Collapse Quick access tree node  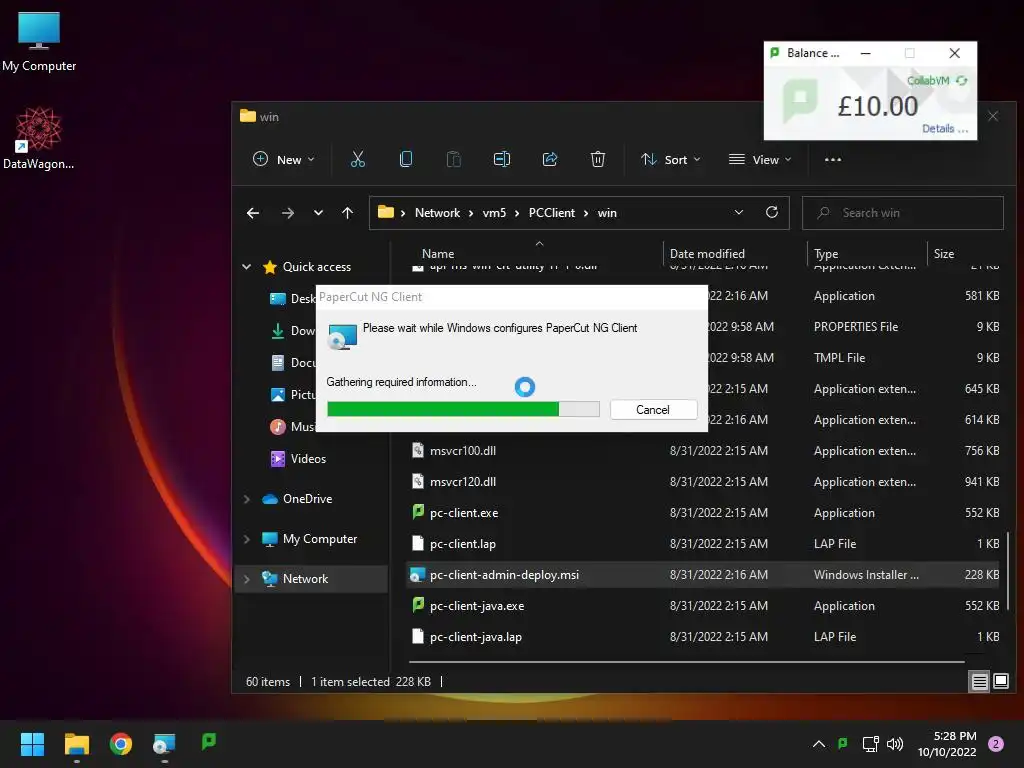pyautogui.click(x=247, y=266)
